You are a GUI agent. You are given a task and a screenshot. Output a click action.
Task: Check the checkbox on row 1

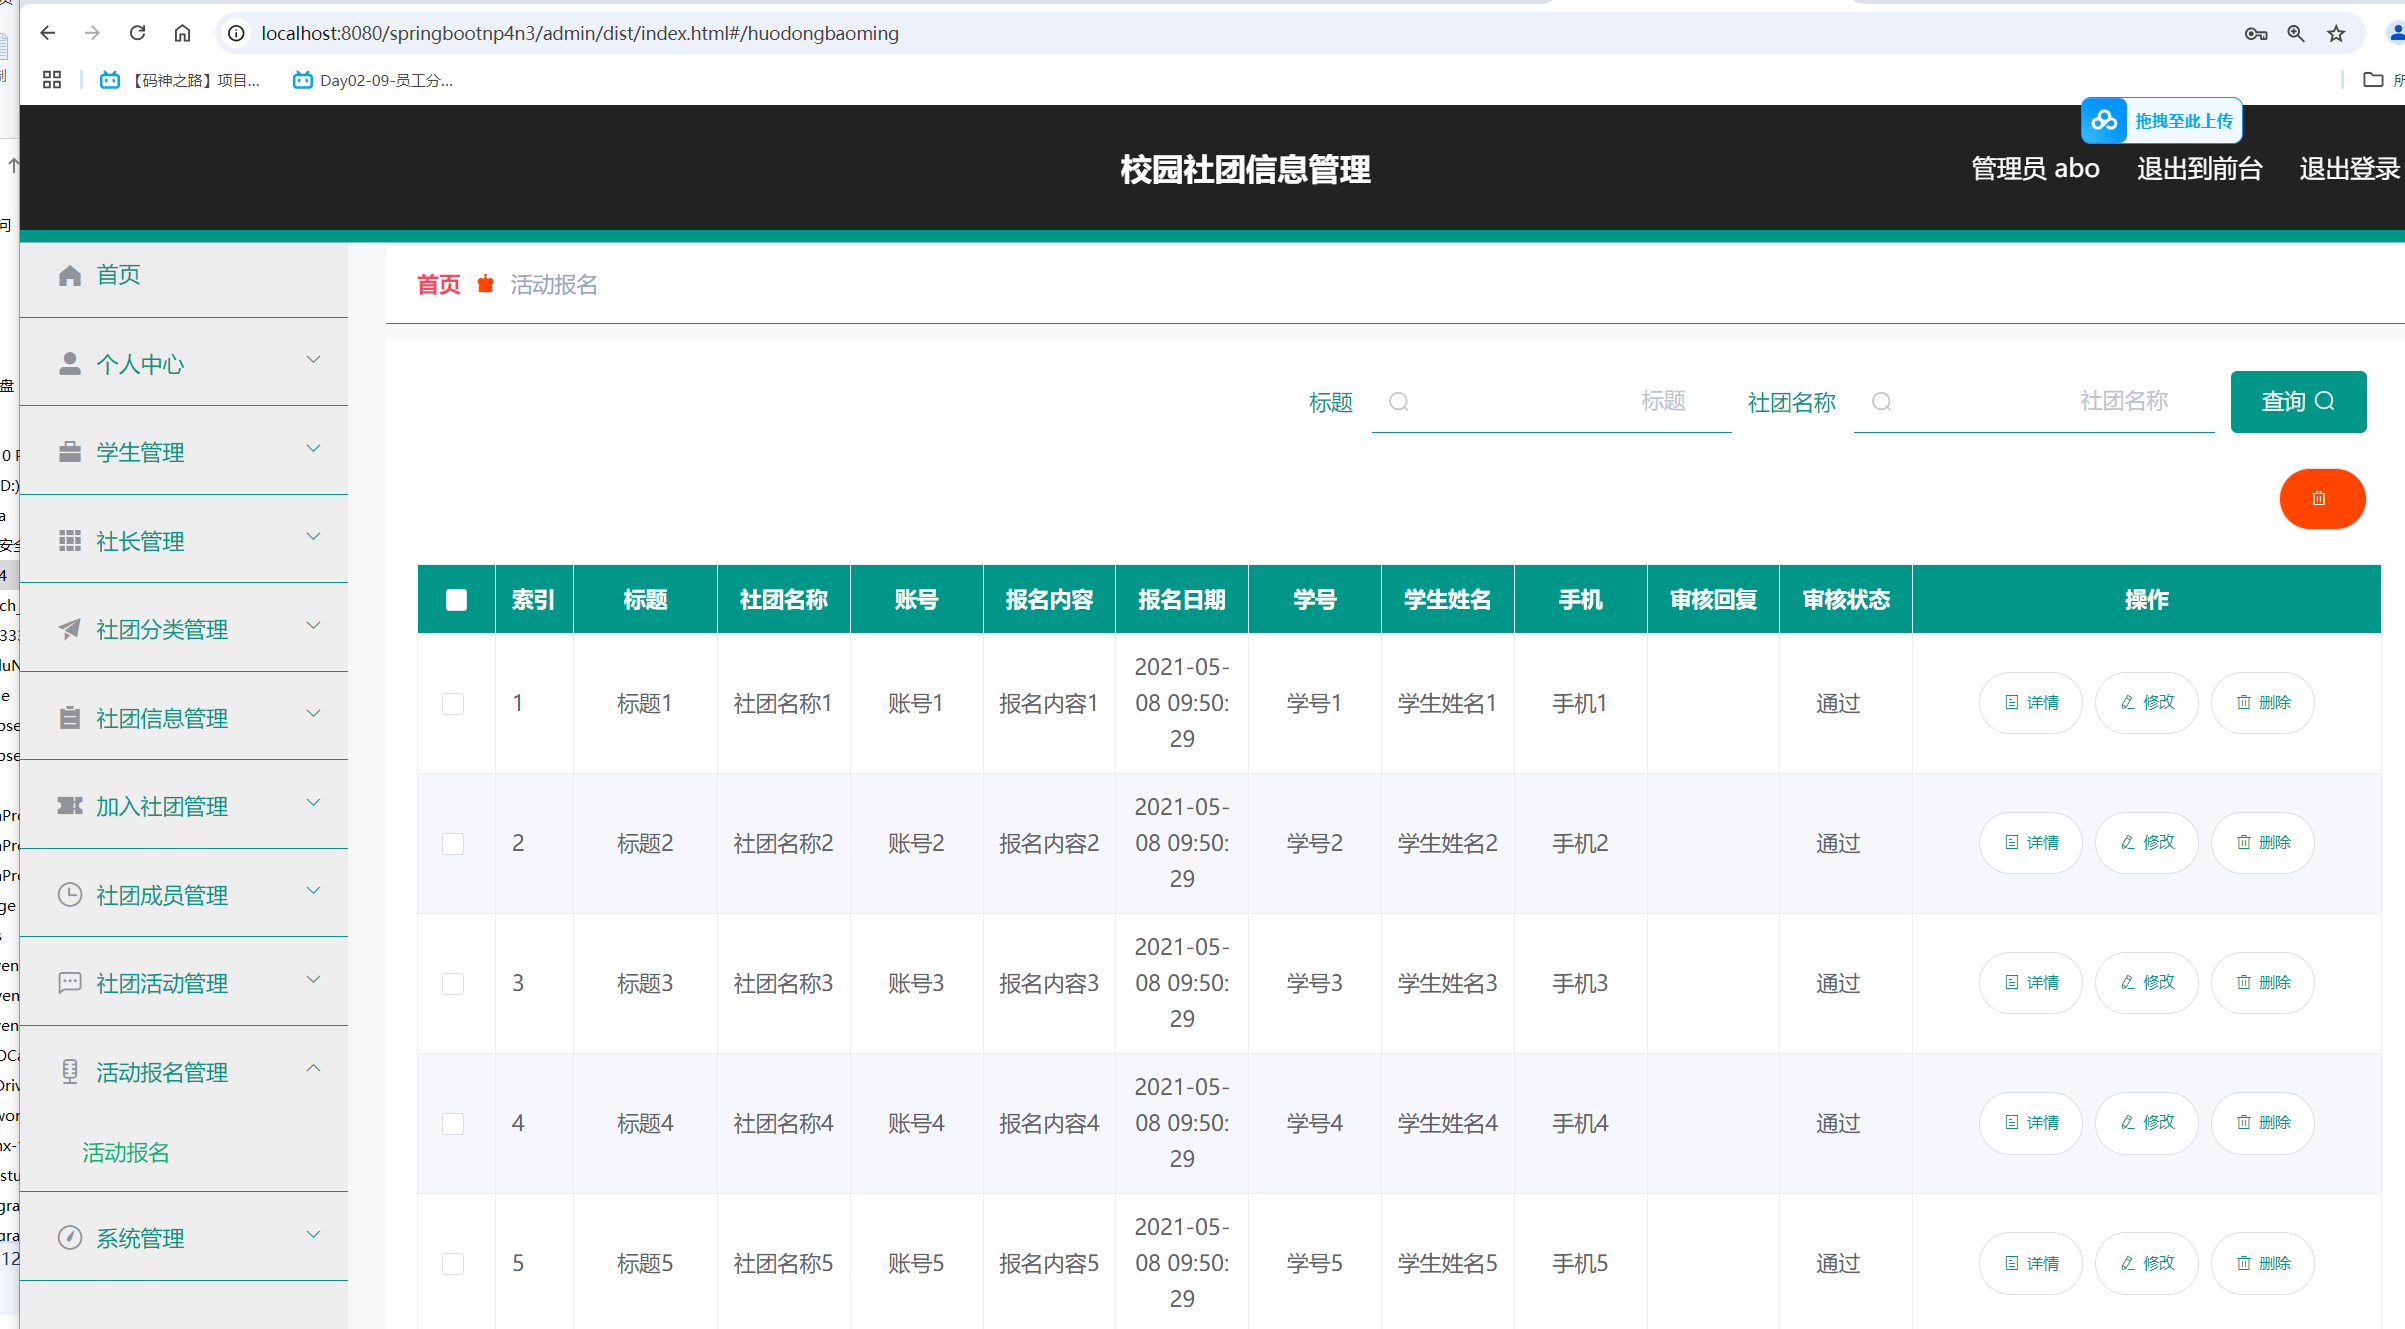[454, 703]
